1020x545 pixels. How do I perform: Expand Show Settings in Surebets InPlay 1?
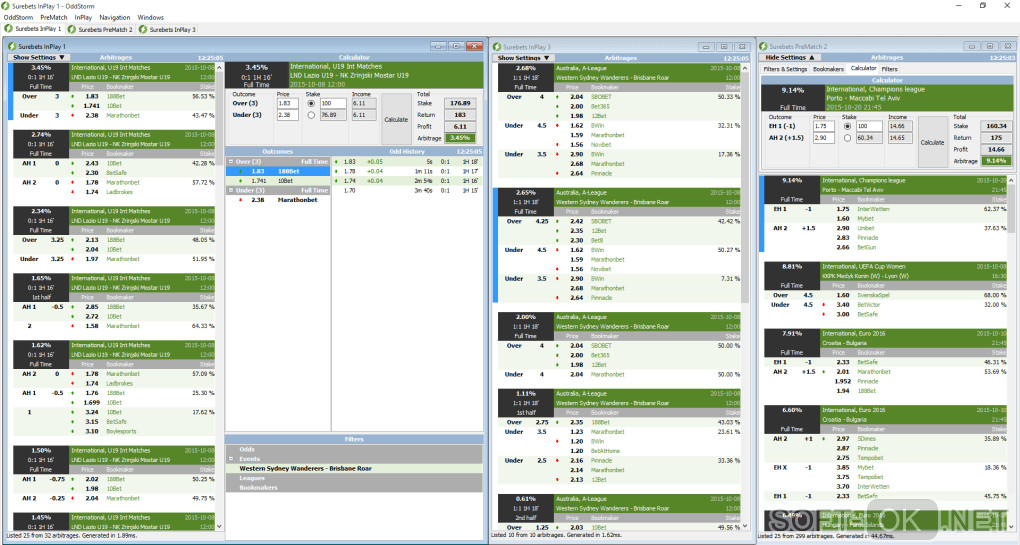[x=39, y=57]
